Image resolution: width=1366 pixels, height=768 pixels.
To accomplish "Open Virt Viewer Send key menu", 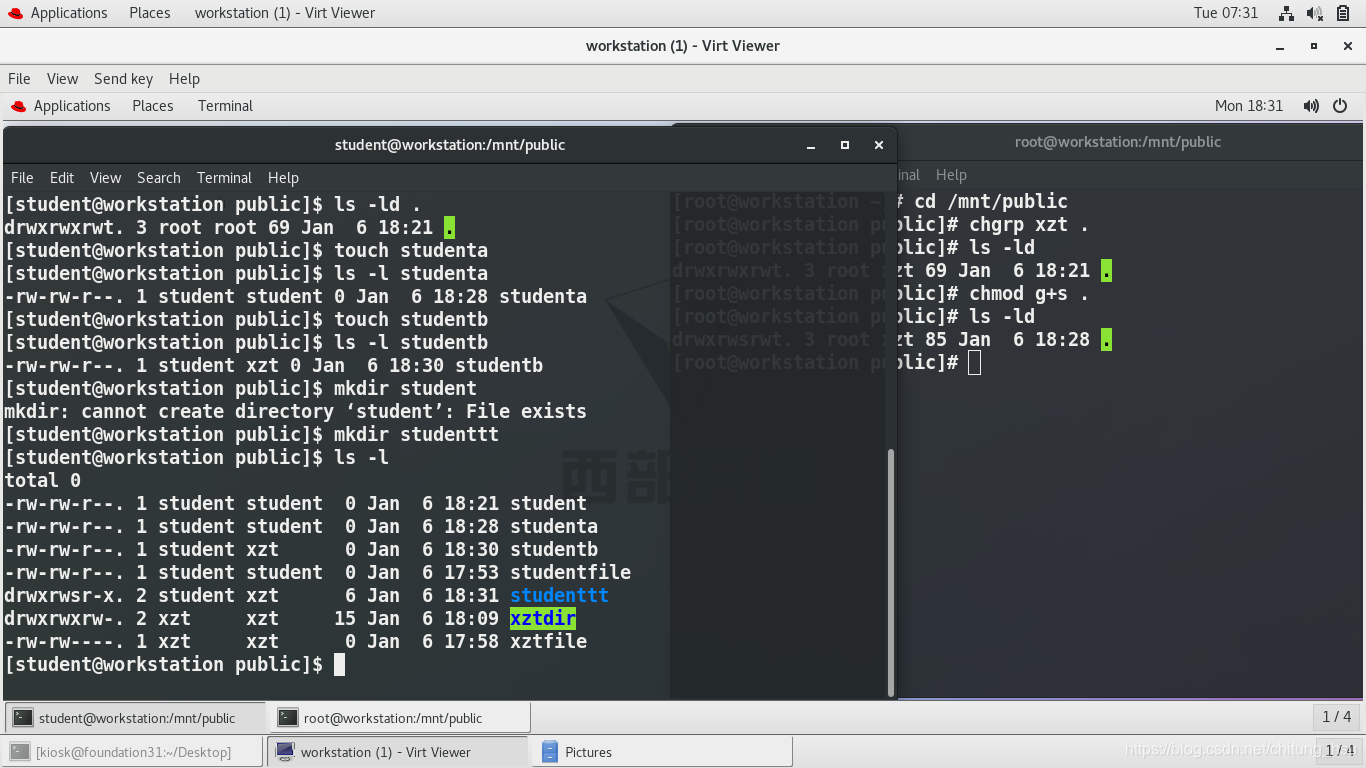I will 123,78.
